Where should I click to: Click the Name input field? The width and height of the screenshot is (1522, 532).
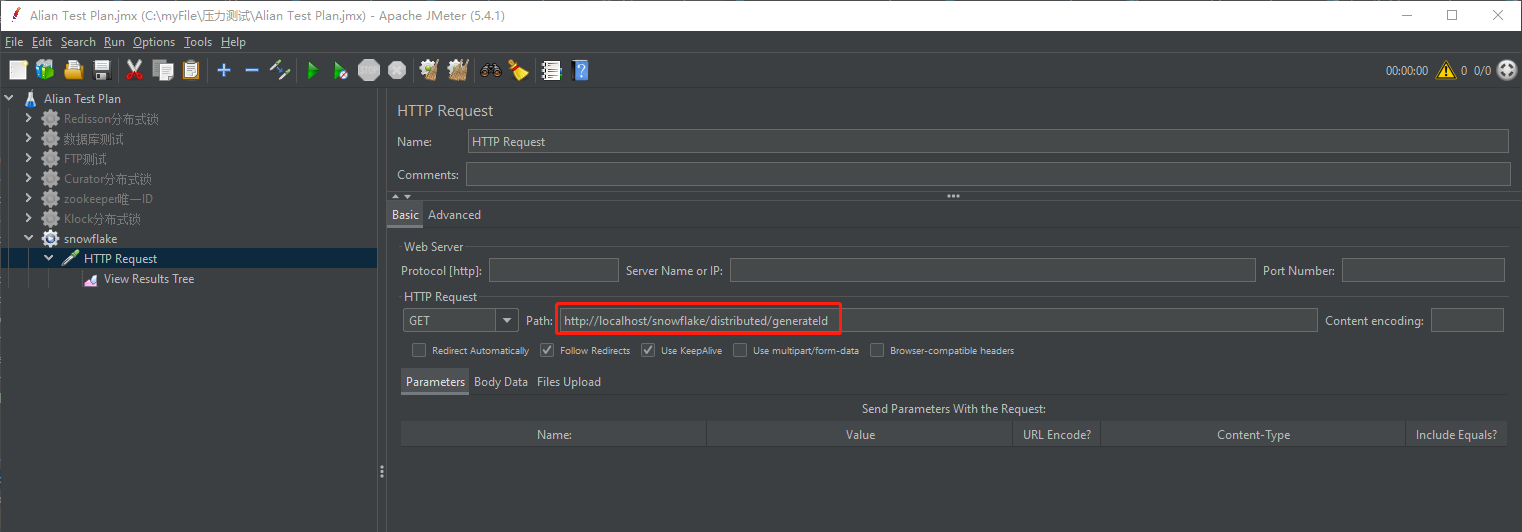point(988,141)
